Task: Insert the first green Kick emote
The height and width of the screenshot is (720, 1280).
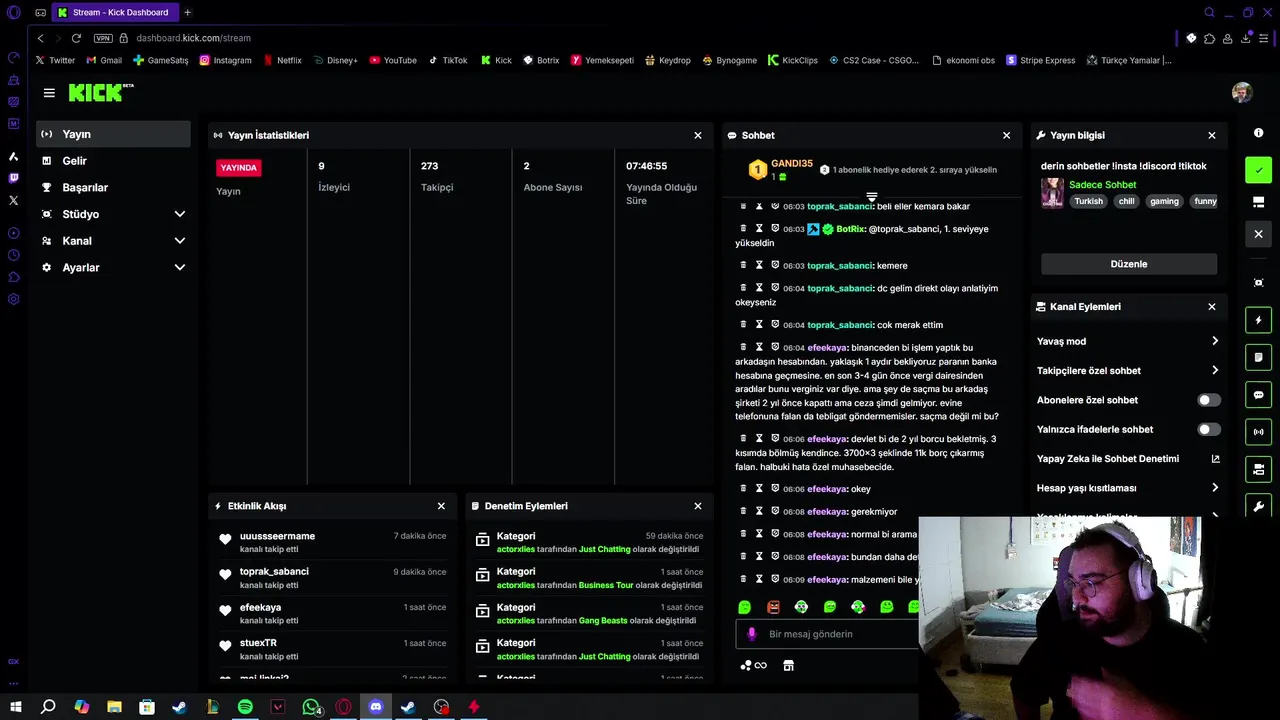Action: tap(744, 607)
